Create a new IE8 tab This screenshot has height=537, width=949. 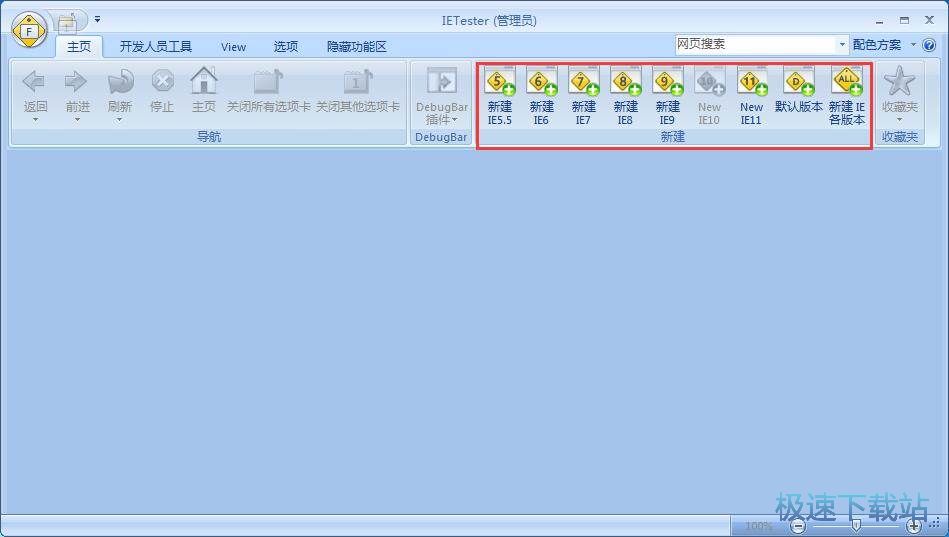(x=625, y=96)
